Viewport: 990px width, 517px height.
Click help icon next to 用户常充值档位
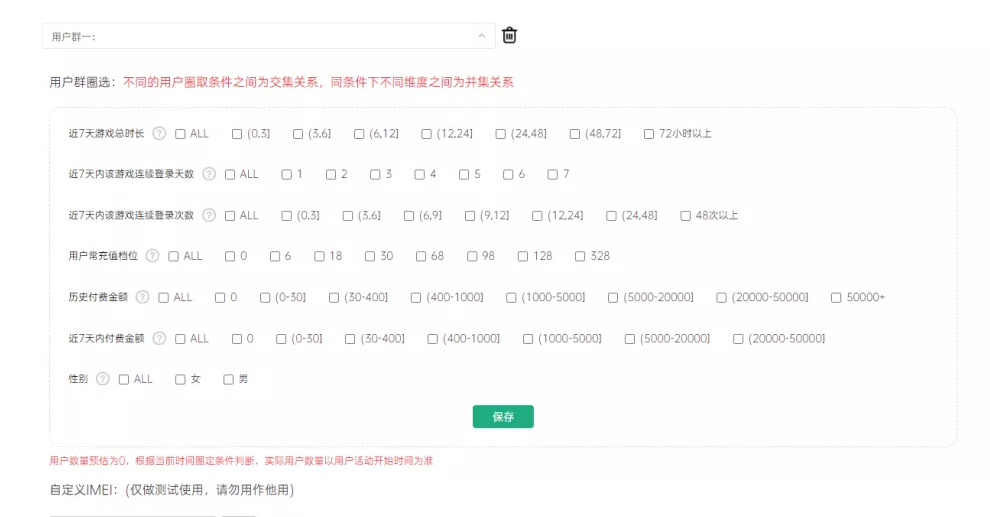tap(152, 256)
